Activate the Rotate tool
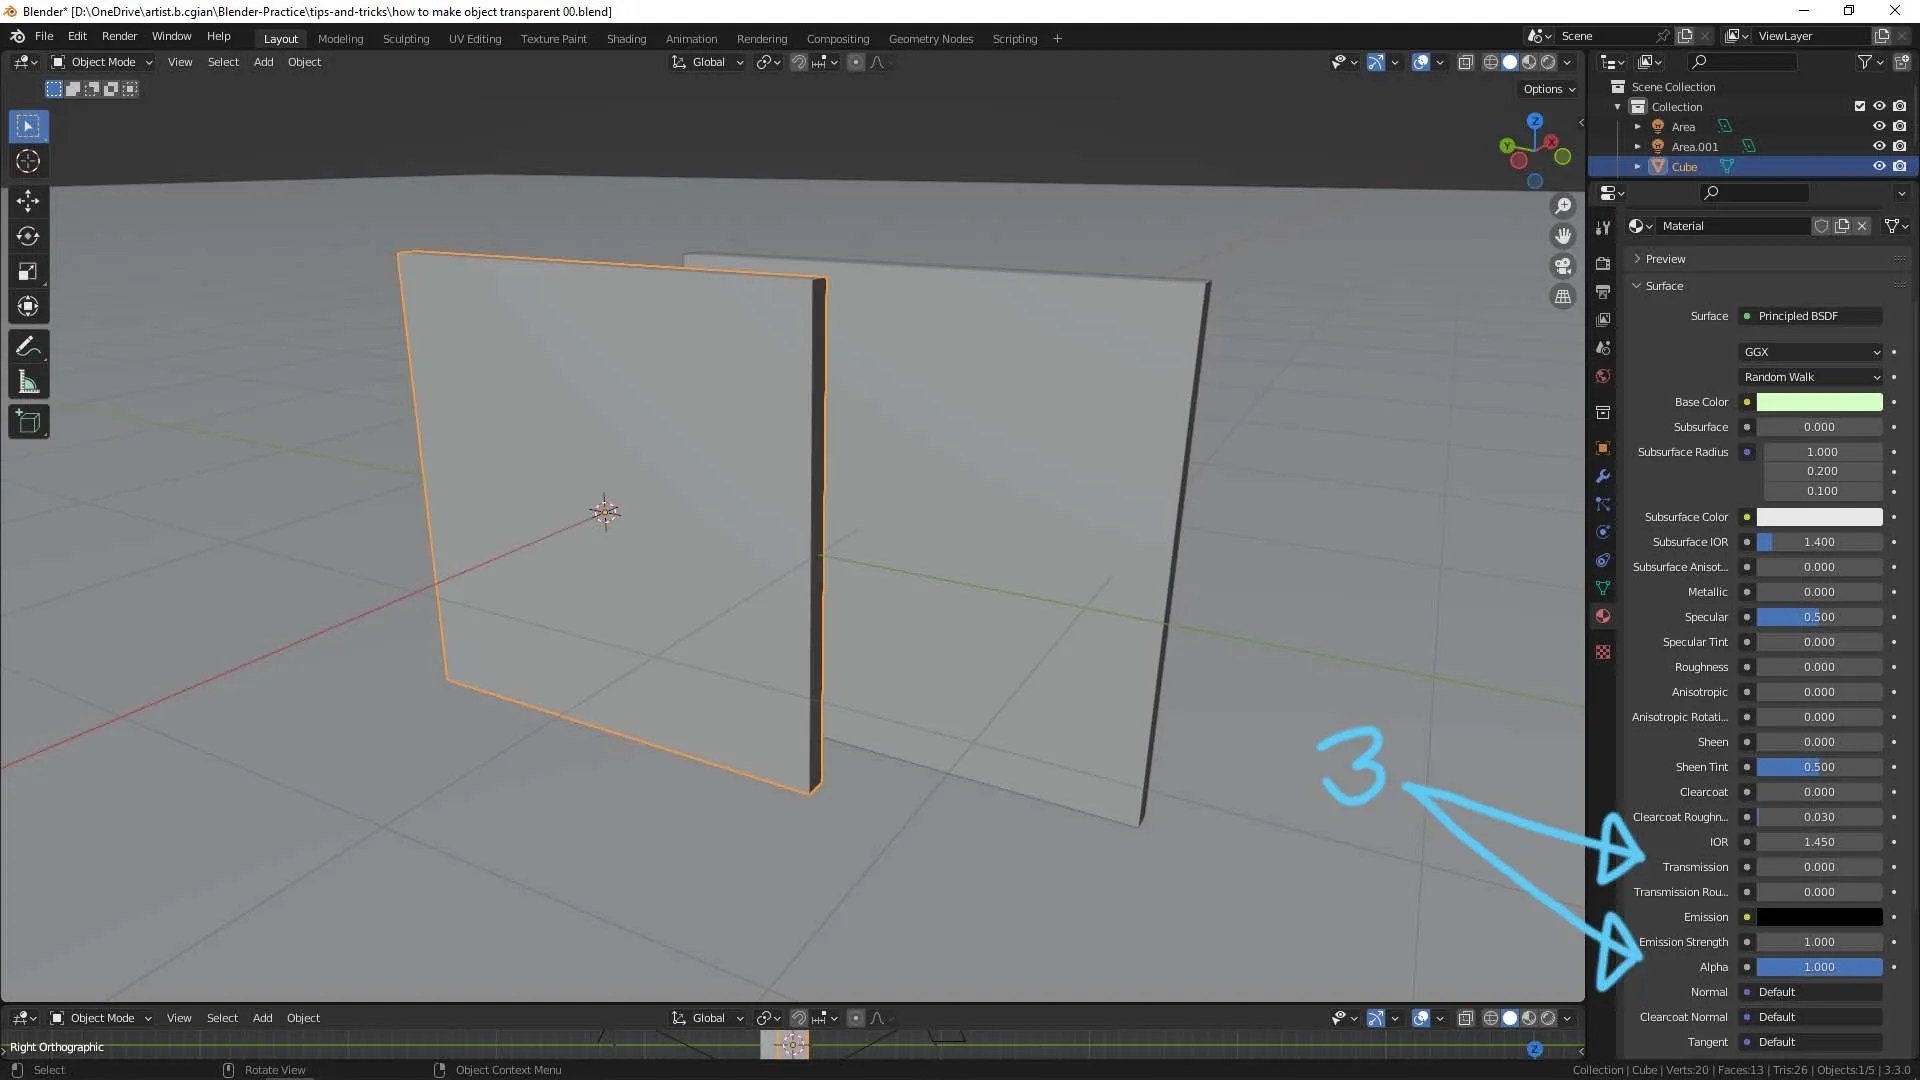The width and height of the screenshot is (1920, 1080). (x=27, y=237)
